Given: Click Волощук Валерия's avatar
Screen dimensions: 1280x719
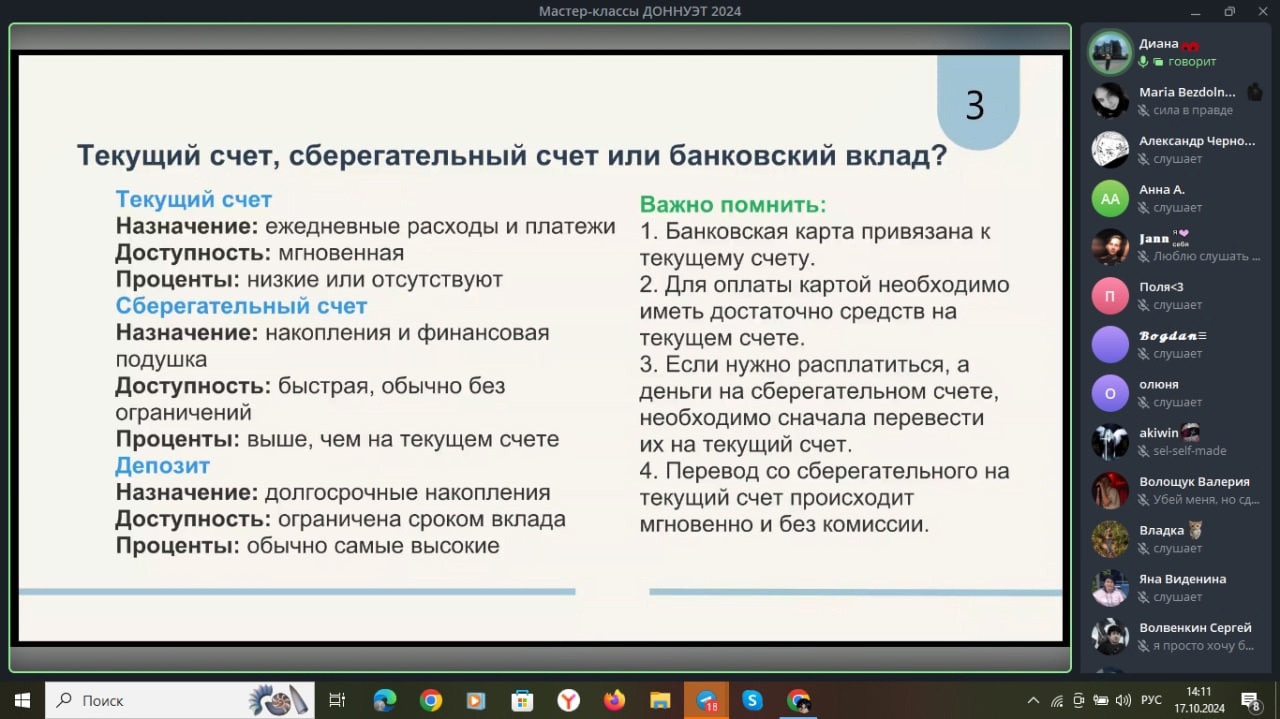Looking at the screenshot, I should point(1110,490).
